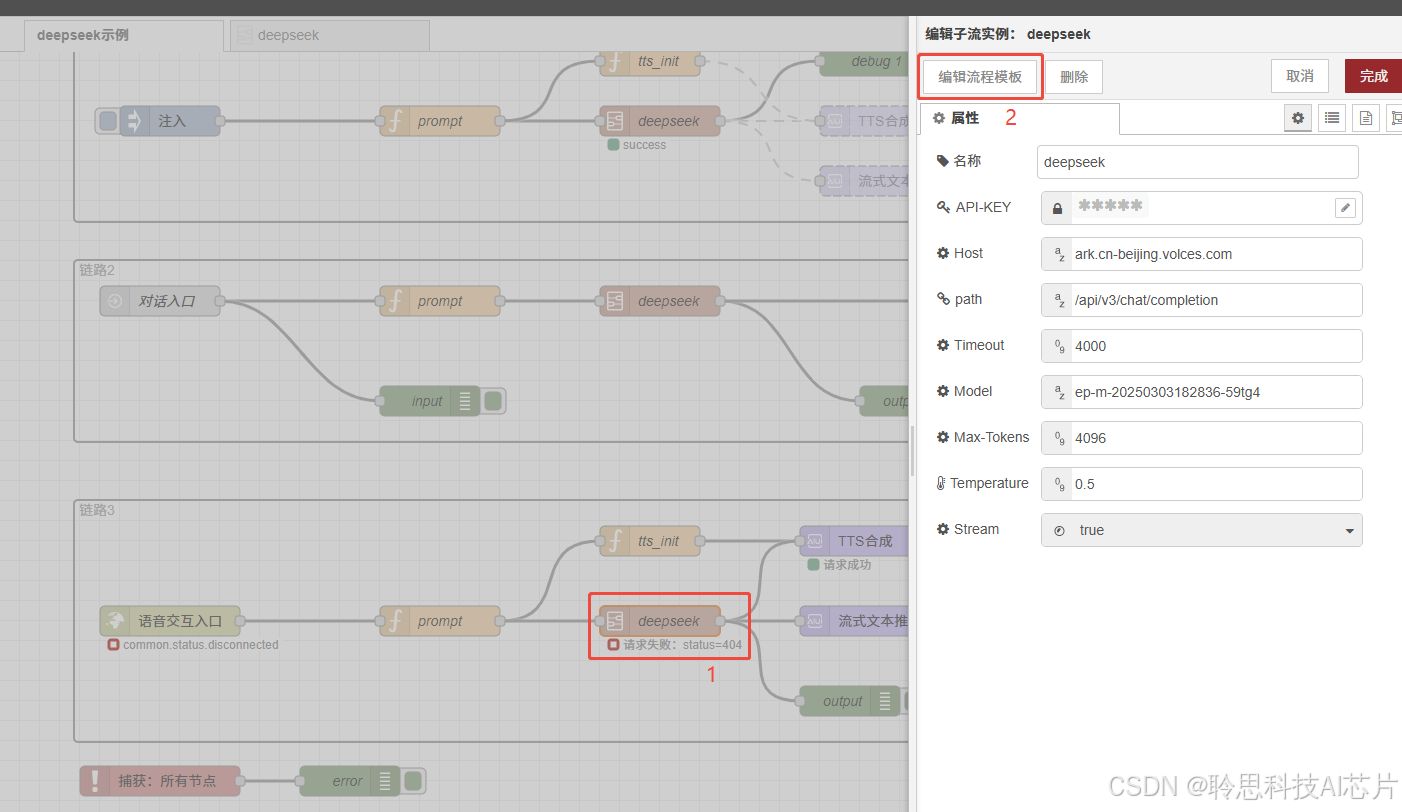Select the deepseek node showing success
The height and width of the screenshot is (812, 1402).
(x=660, y=121)
